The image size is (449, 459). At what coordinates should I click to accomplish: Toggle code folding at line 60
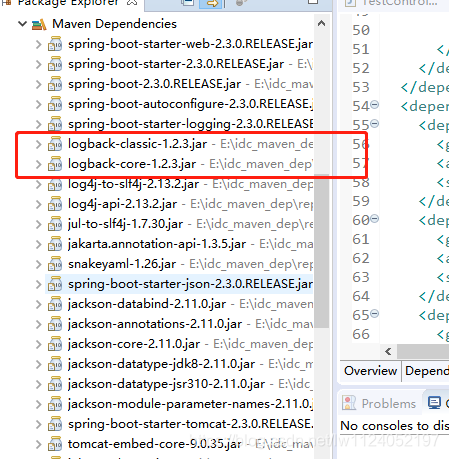tap(375, 219)
